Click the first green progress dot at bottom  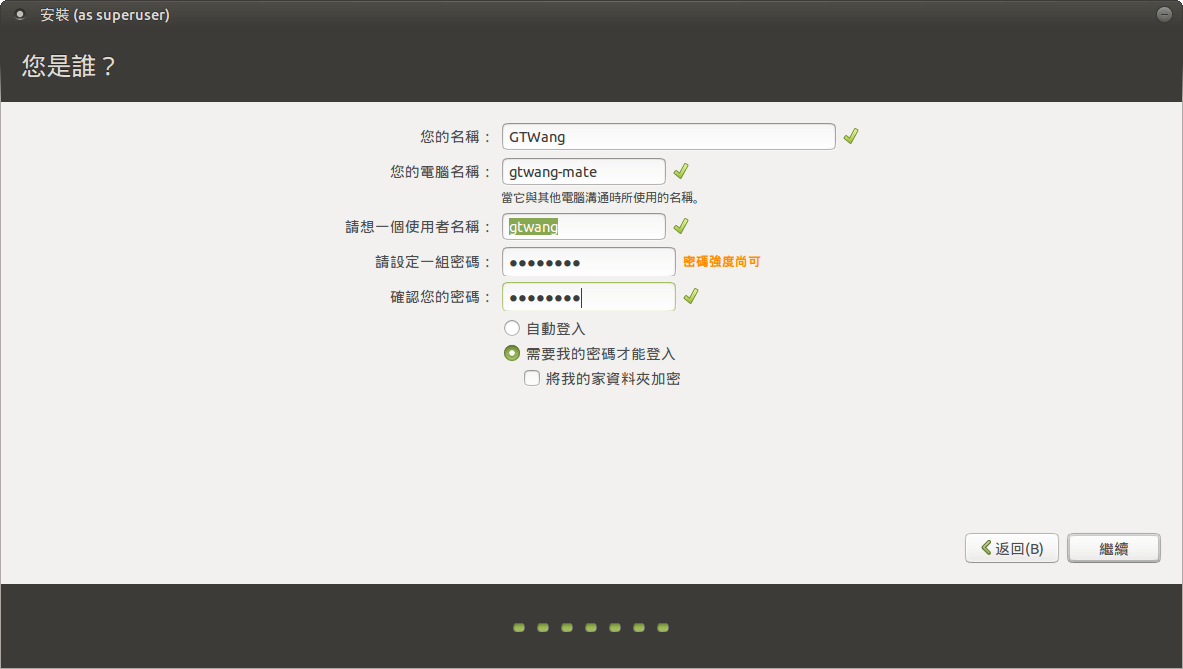pos(519,628)
